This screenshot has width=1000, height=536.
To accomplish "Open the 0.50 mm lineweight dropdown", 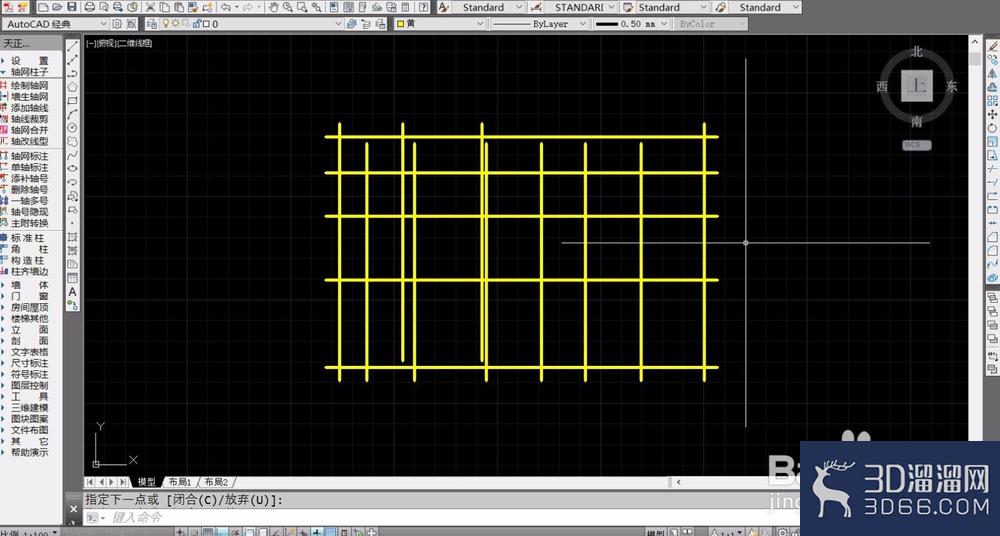I will (x=631, y=24).
